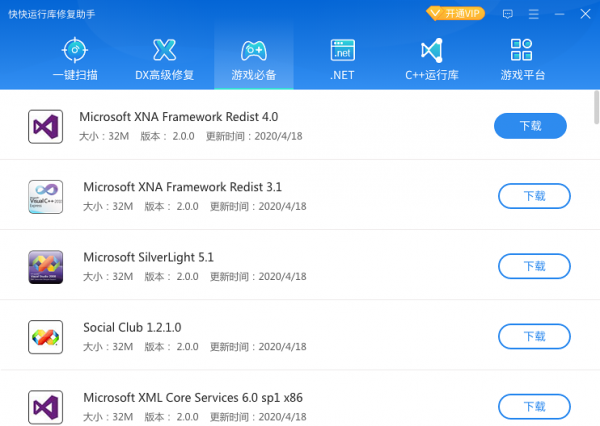Click the Social Club app icon

[x=45, y=336]
